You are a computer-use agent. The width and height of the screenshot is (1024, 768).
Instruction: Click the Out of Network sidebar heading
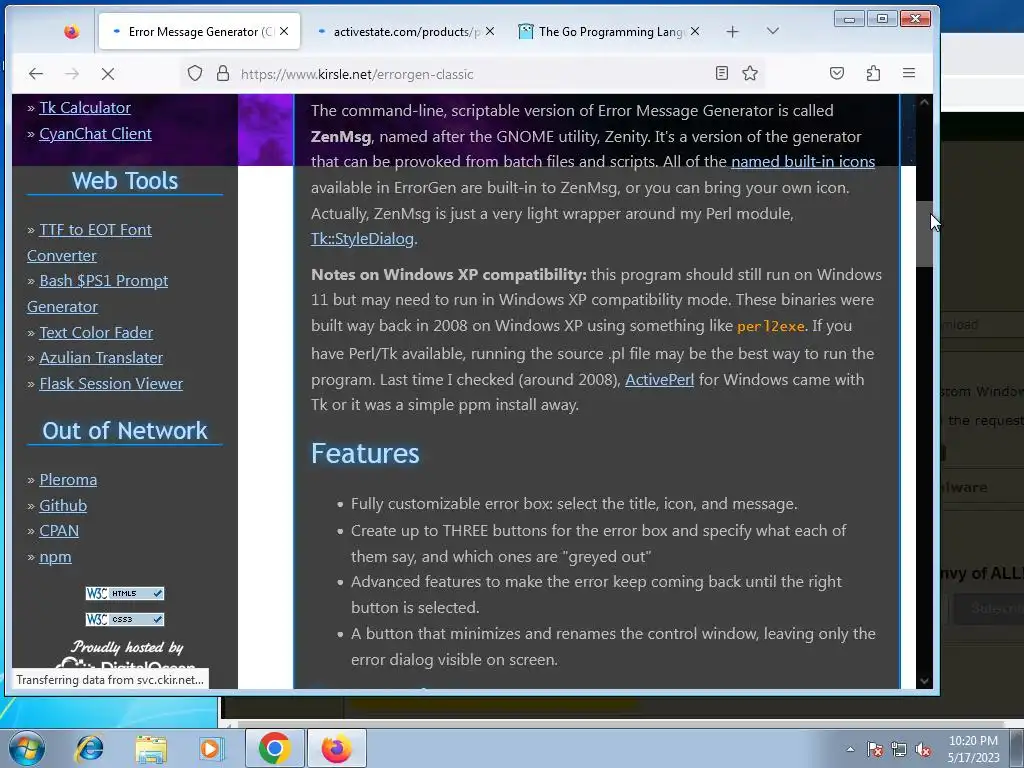(125, 431)
